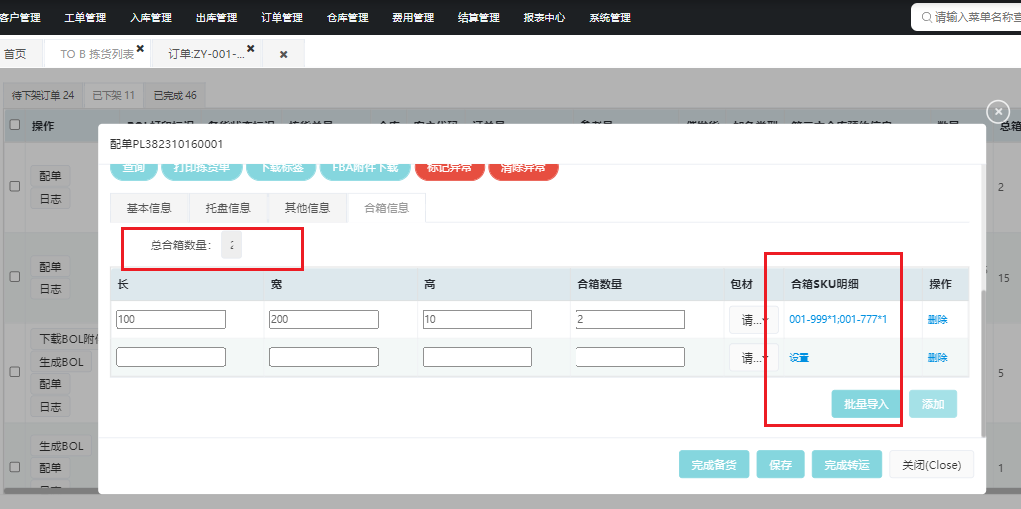Open 订单管理 menu
Viewport: 1021px width, 509px height.
click(x=282, y=18)
